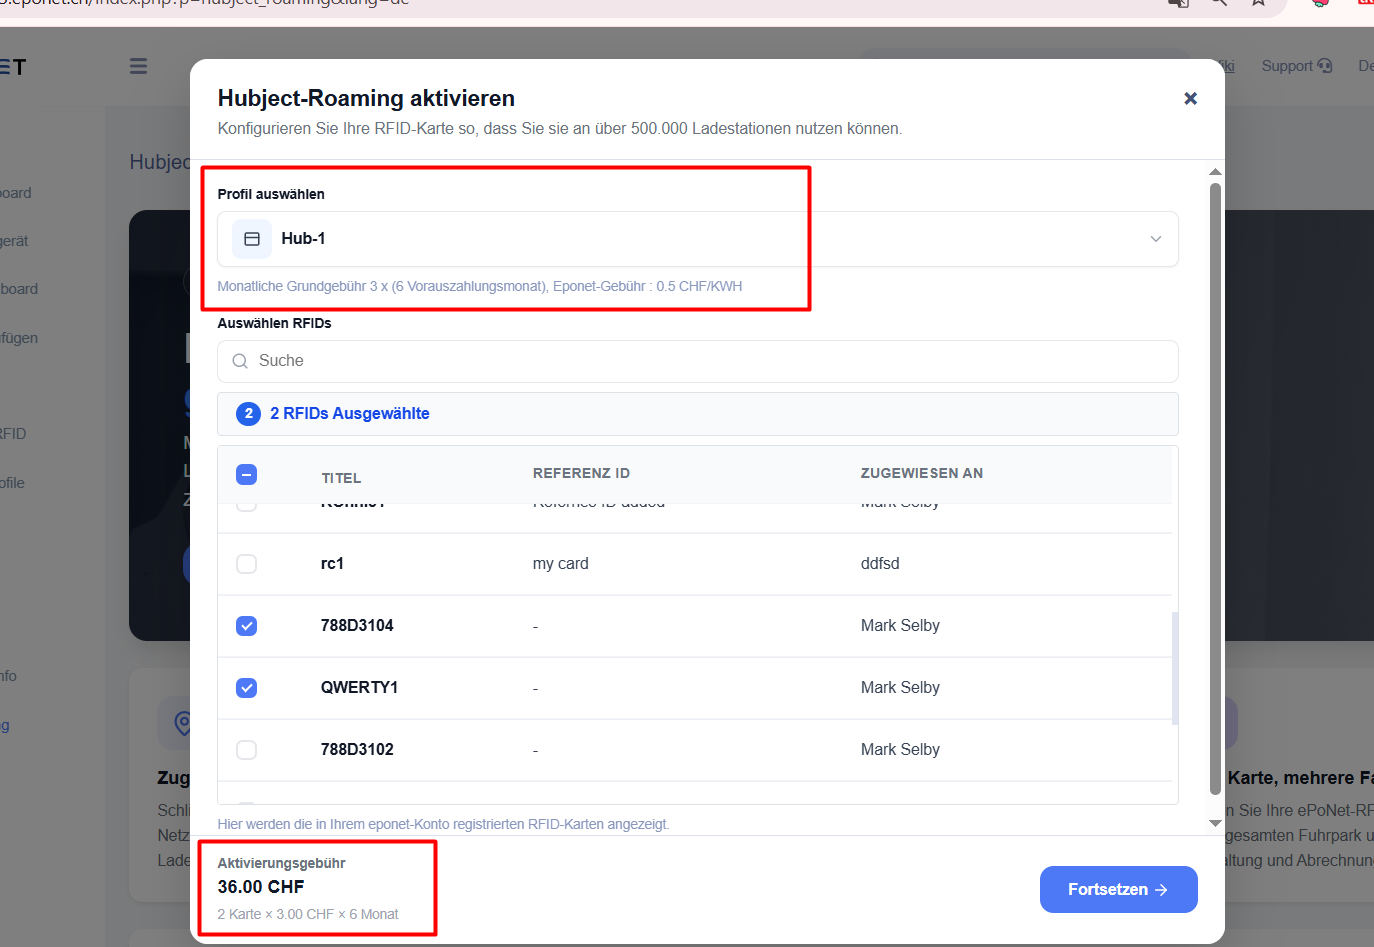Enable the 788D3102 RFID checkbox
This screenshot has width=1374, height=947.
click(247, 750)
